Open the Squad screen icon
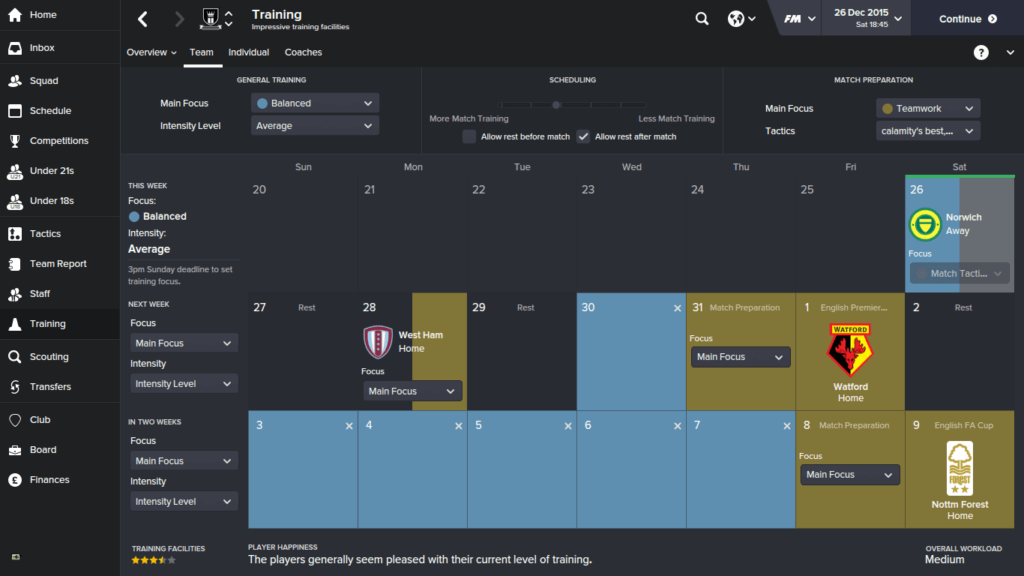Viewport: 1024px width, 576px height. 45,80
